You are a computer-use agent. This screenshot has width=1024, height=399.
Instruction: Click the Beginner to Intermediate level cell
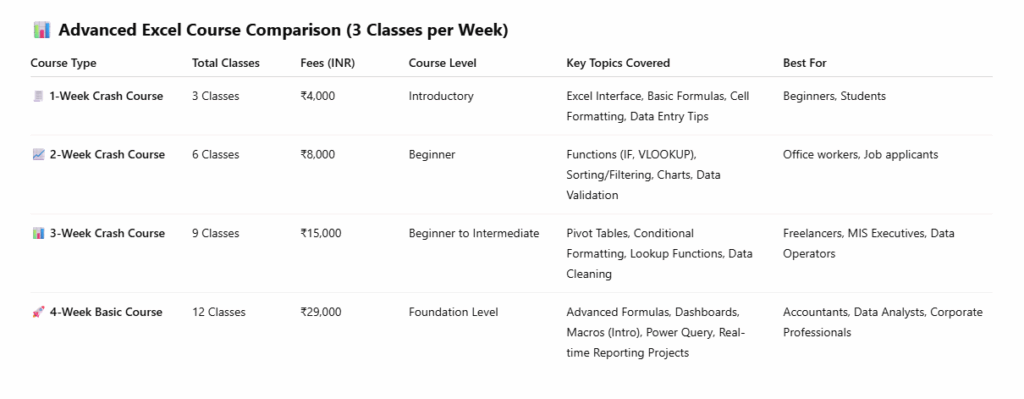pyautogui.click(x=474, y=233)
